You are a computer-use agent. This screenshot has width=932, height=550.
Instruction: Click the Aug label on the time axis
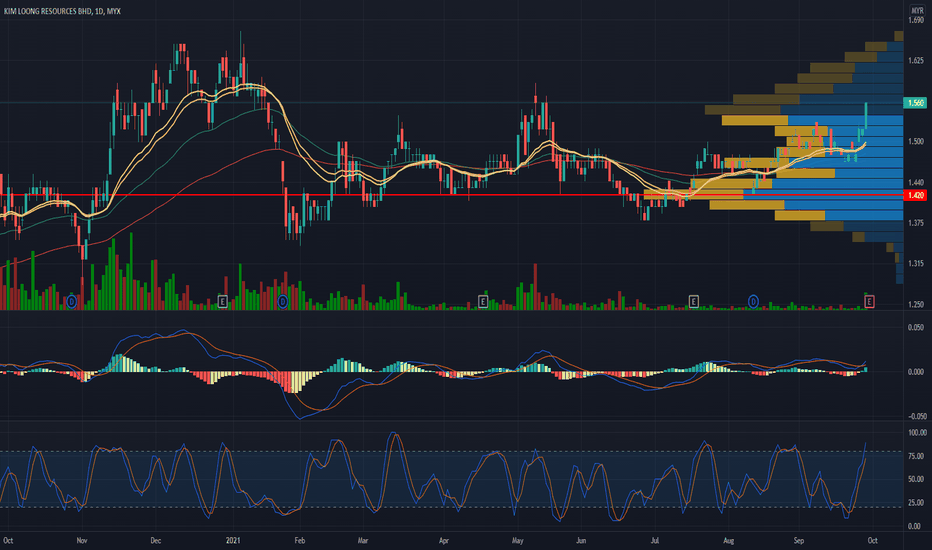click(x=728, y=540)
